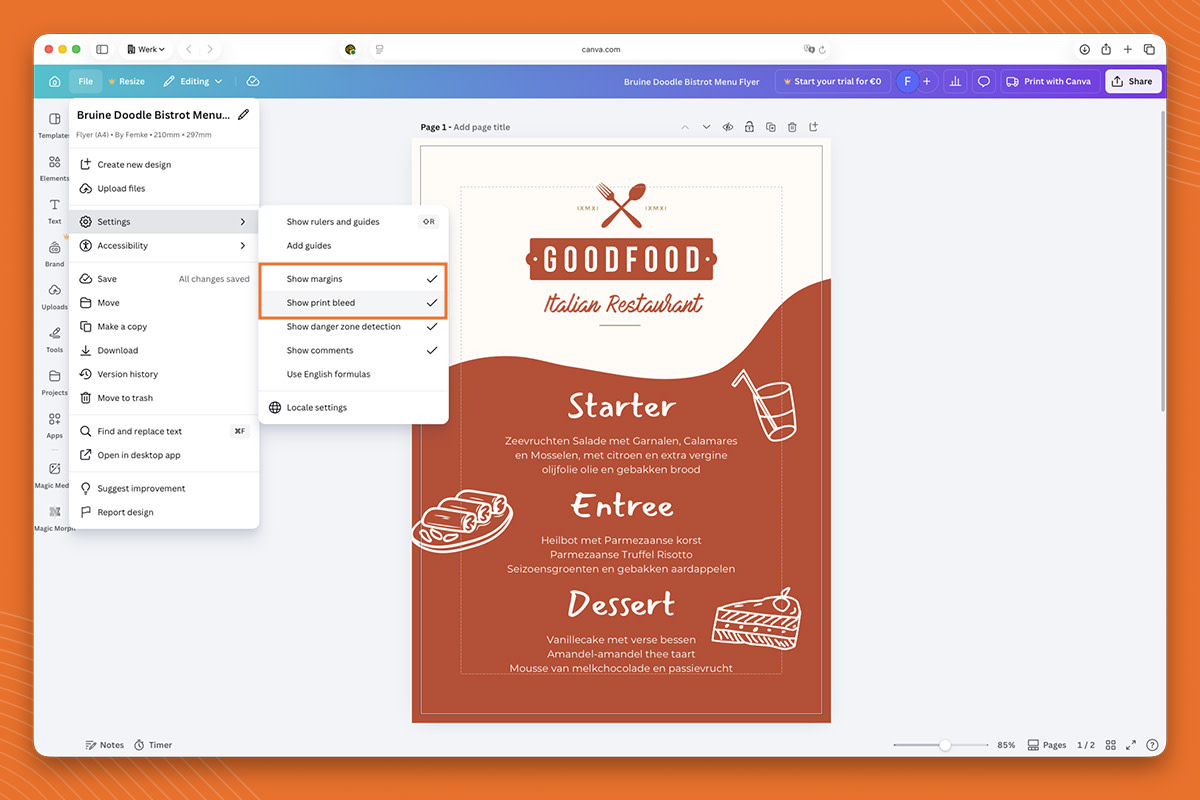Image resolution: width=1200 pixels, height=800 pixels.
Task: Disable Show margins in Settings menu
Action: tap(314, 278)
